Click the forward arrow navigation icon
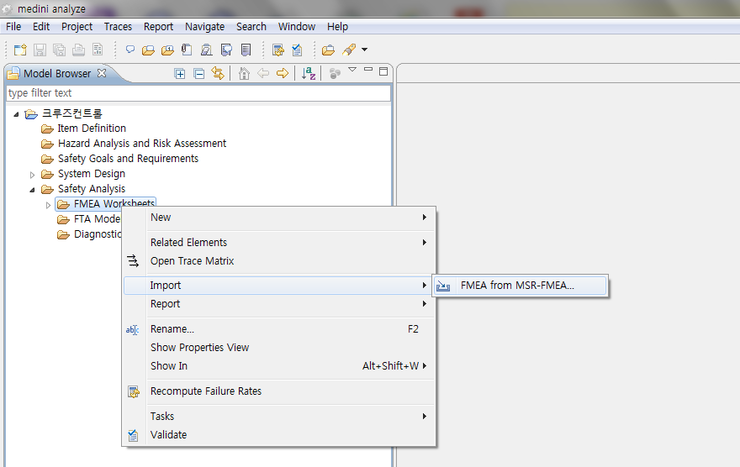Screen dimensions: 740x467 point(283,73)
